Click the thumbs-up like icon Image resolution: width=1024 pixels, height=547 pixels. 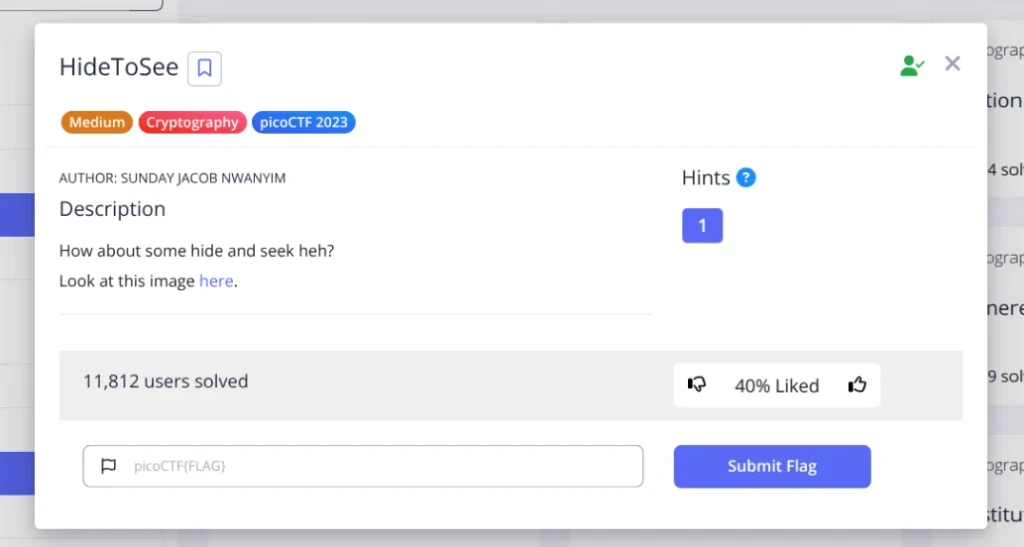[857, 384]
